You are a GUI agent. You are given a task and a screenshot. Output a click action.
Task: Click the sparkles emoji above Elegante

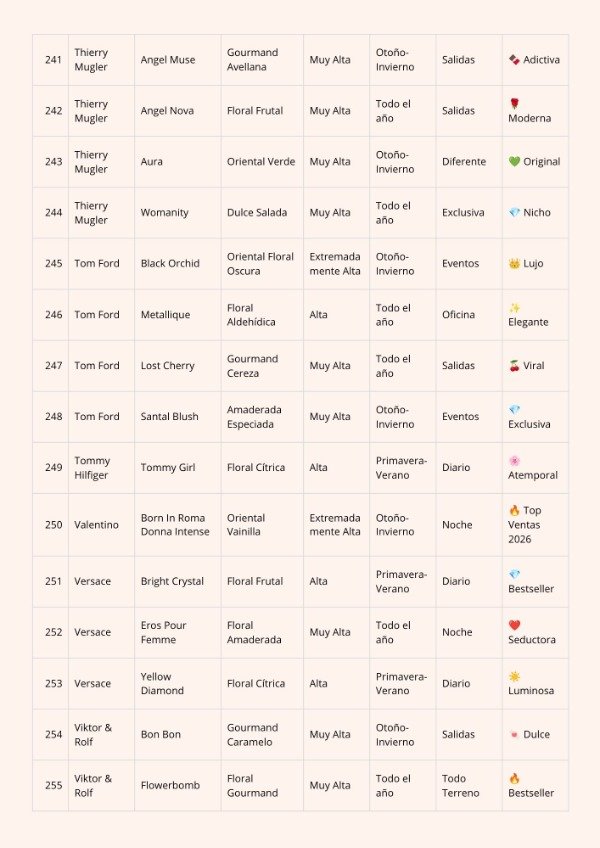(x=514, y=308)
